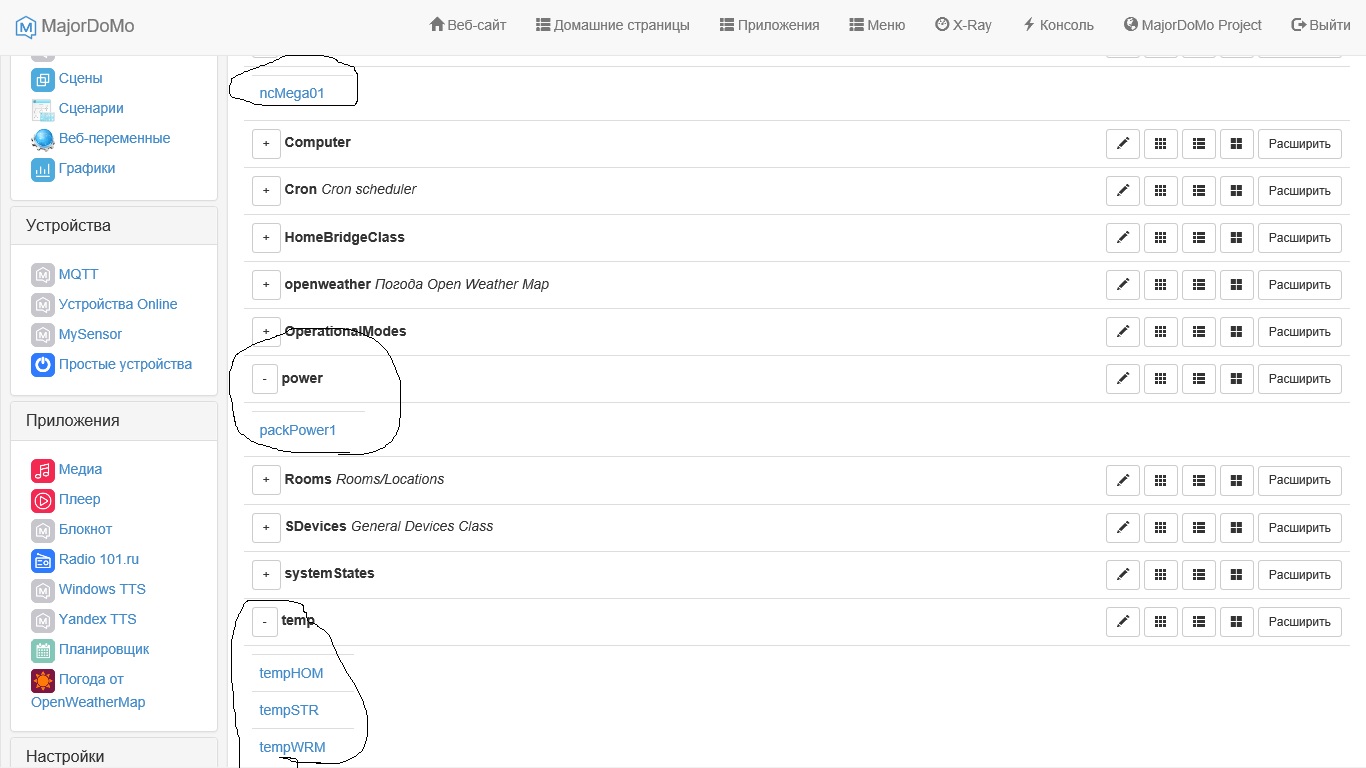1366x768 pixels.
Task: Open the MQTT icon in the sidebar
Action: click(42, 274)
